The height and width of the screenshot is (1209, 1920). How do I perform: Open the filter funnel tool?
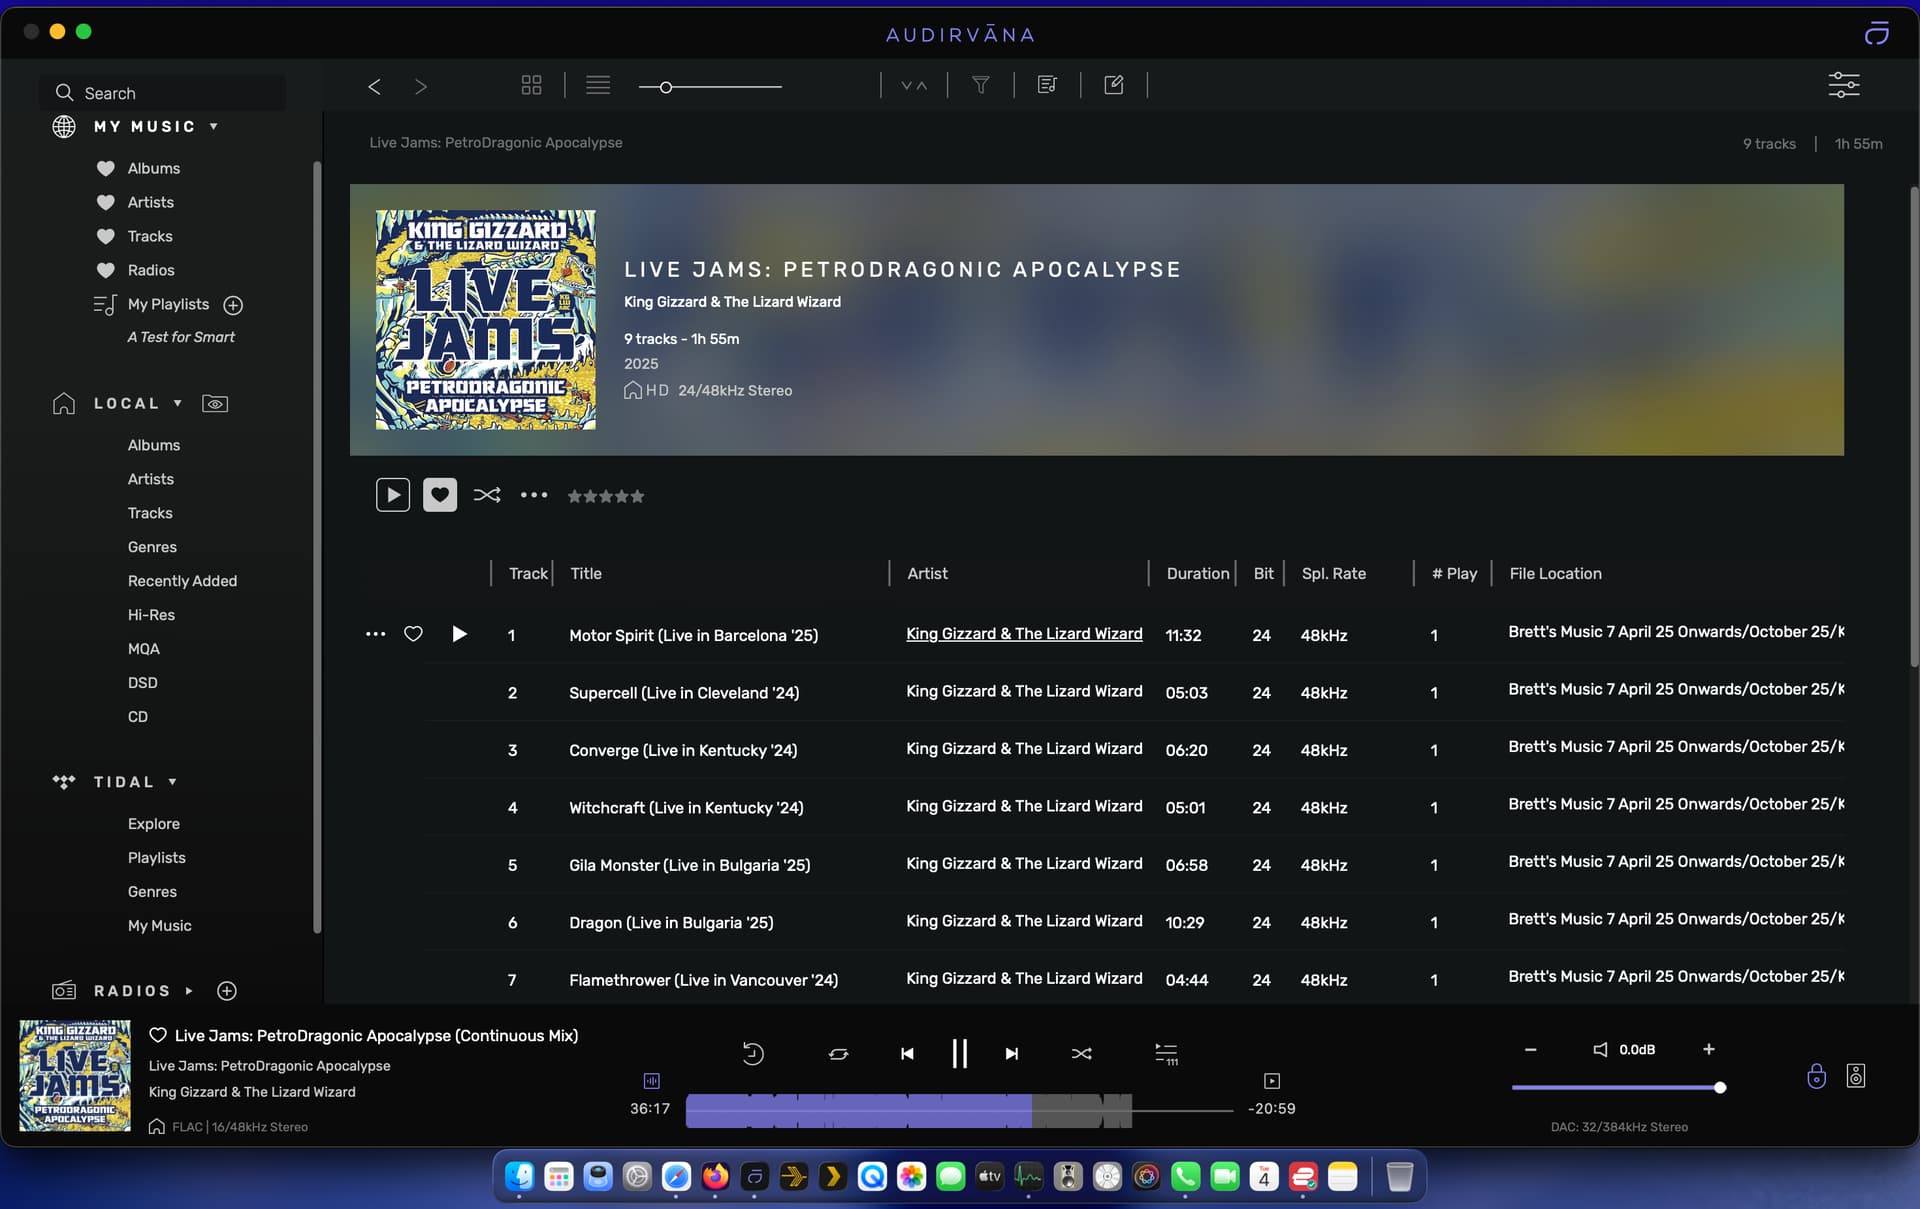980,85
